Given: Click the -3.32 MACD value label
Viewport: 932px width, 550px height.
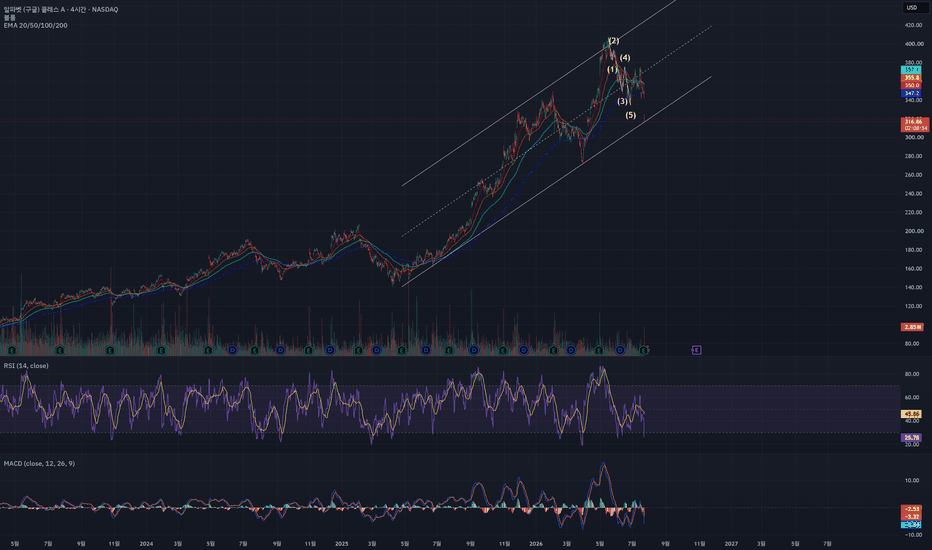Looking at the screenshot, I should pyautogui.click(x=912, y=517).
